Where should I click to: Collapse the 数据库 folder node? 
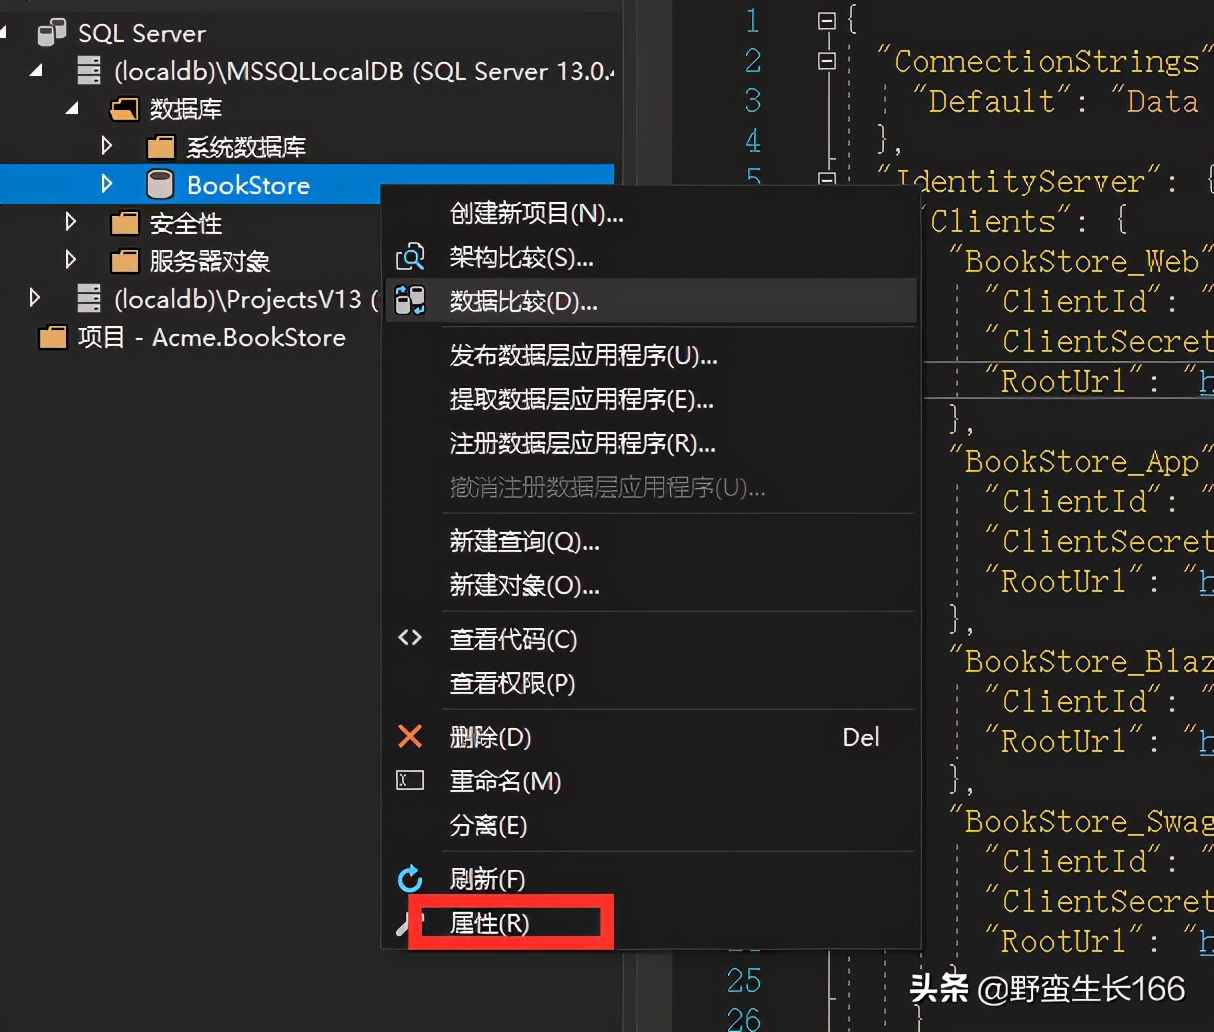click(x=72, y=109)
